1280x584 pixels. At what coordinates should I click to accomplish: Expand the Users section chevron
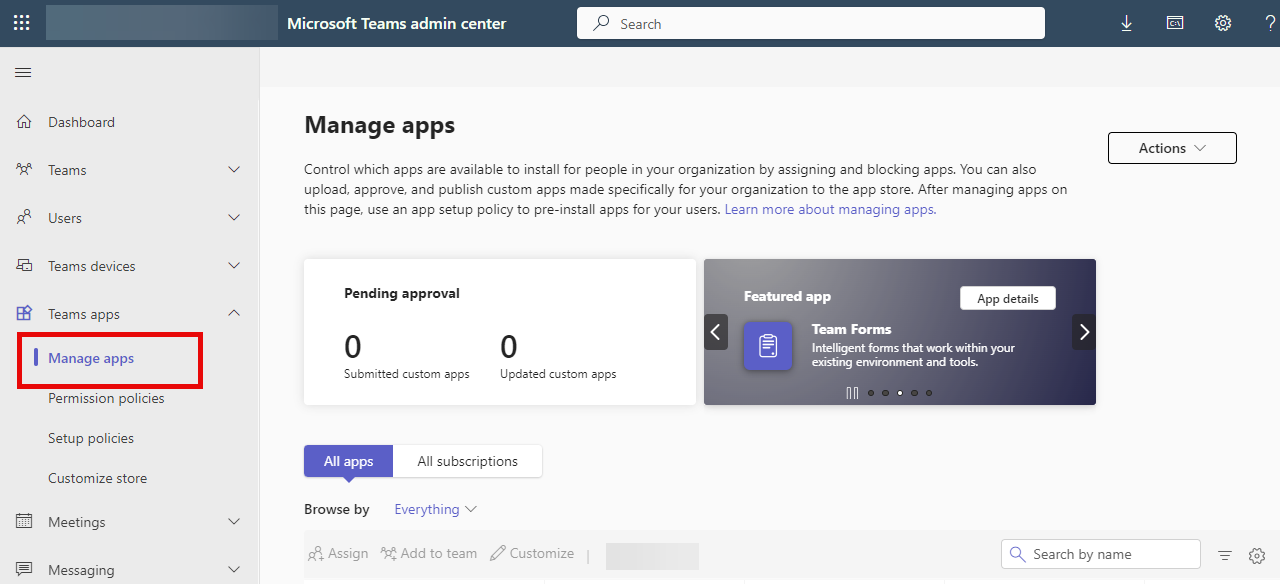pos(234,218)
